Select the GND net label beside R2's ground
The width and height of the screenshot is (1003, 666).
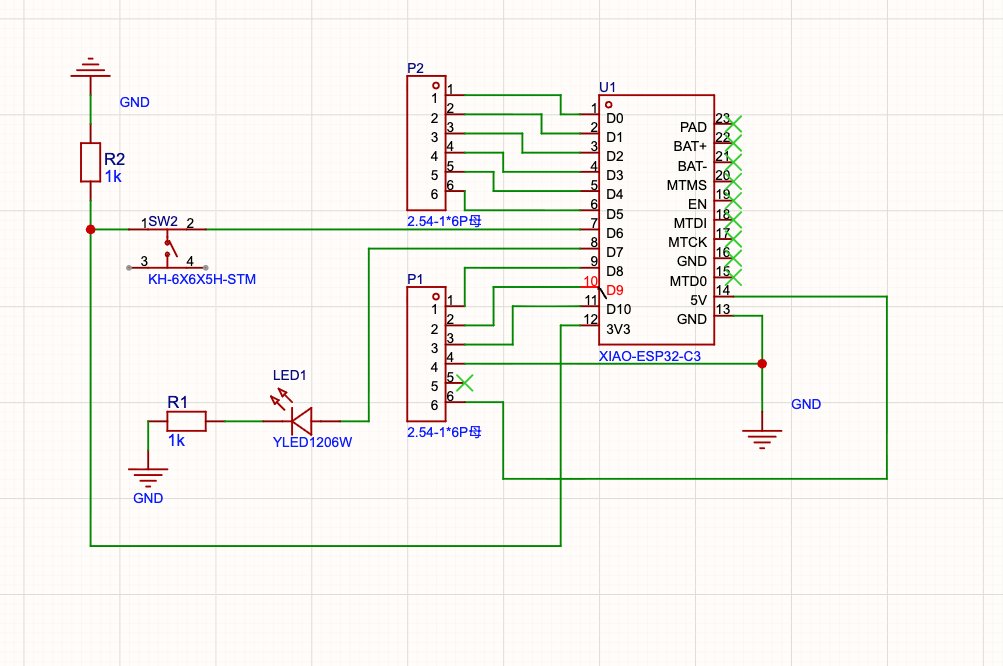[134, 102]
